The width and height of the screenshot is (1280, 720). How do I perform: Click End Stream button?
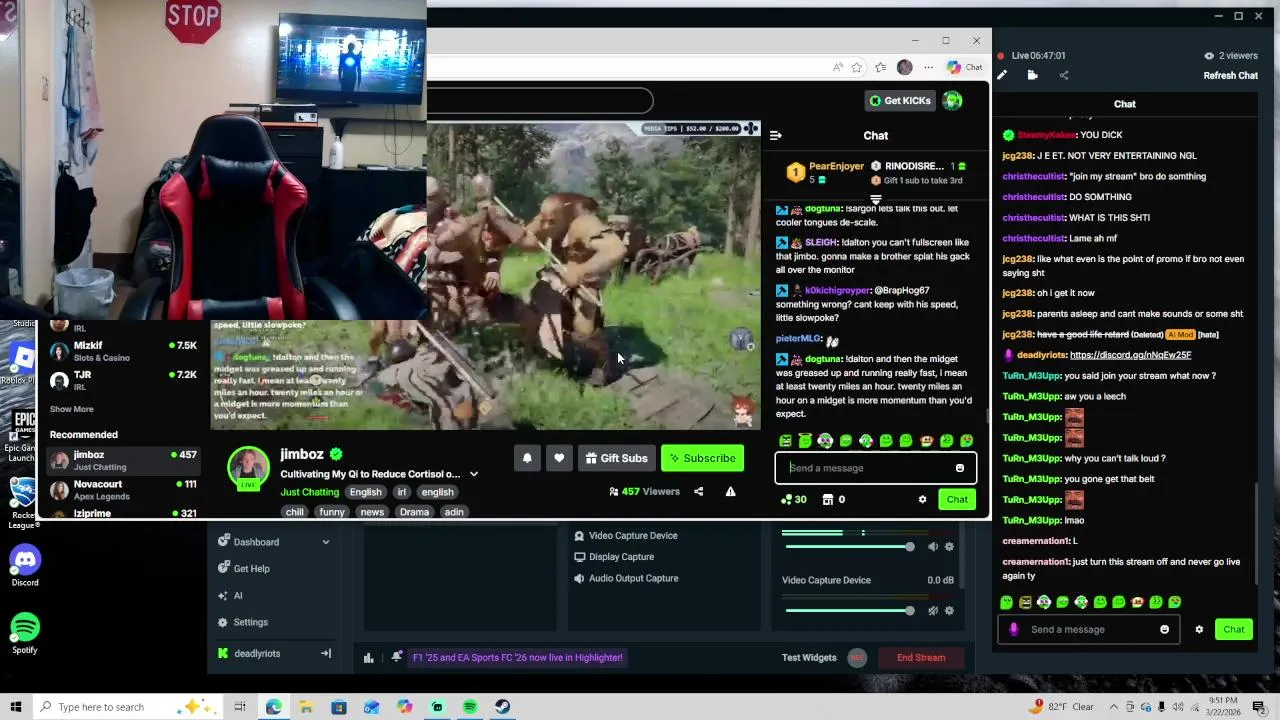921,657
